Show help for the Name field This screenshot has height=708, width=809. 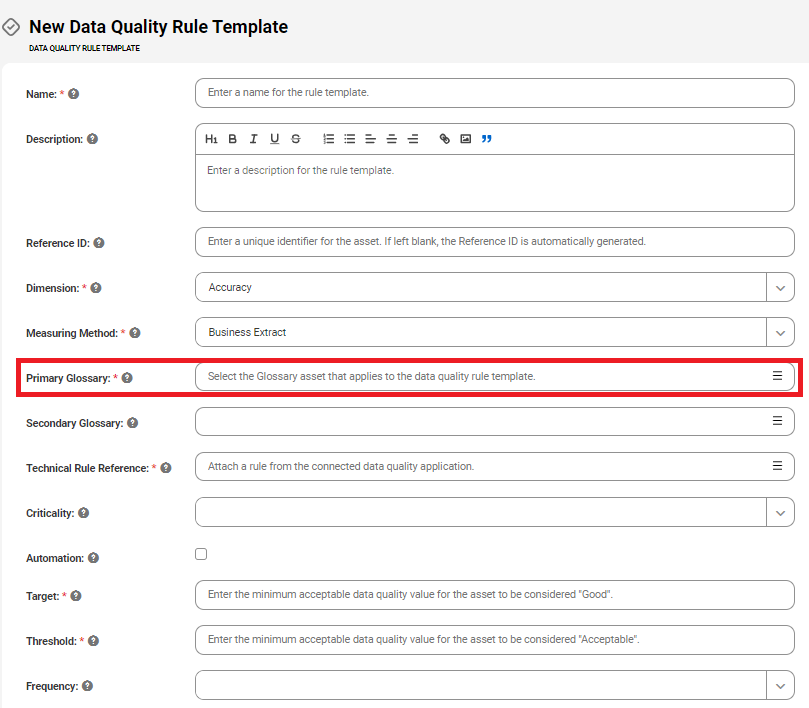(74, 94)
